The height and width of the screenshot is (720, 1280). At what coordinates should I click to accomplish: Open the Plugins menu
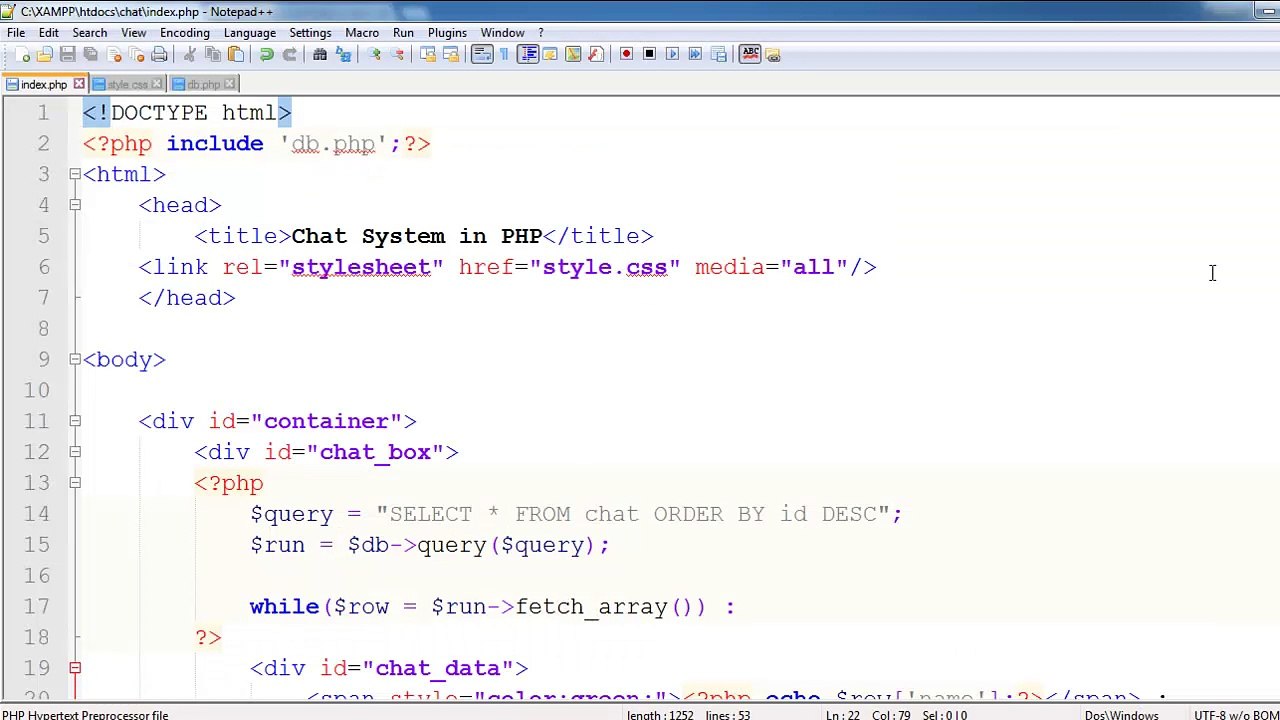[447, 33]
